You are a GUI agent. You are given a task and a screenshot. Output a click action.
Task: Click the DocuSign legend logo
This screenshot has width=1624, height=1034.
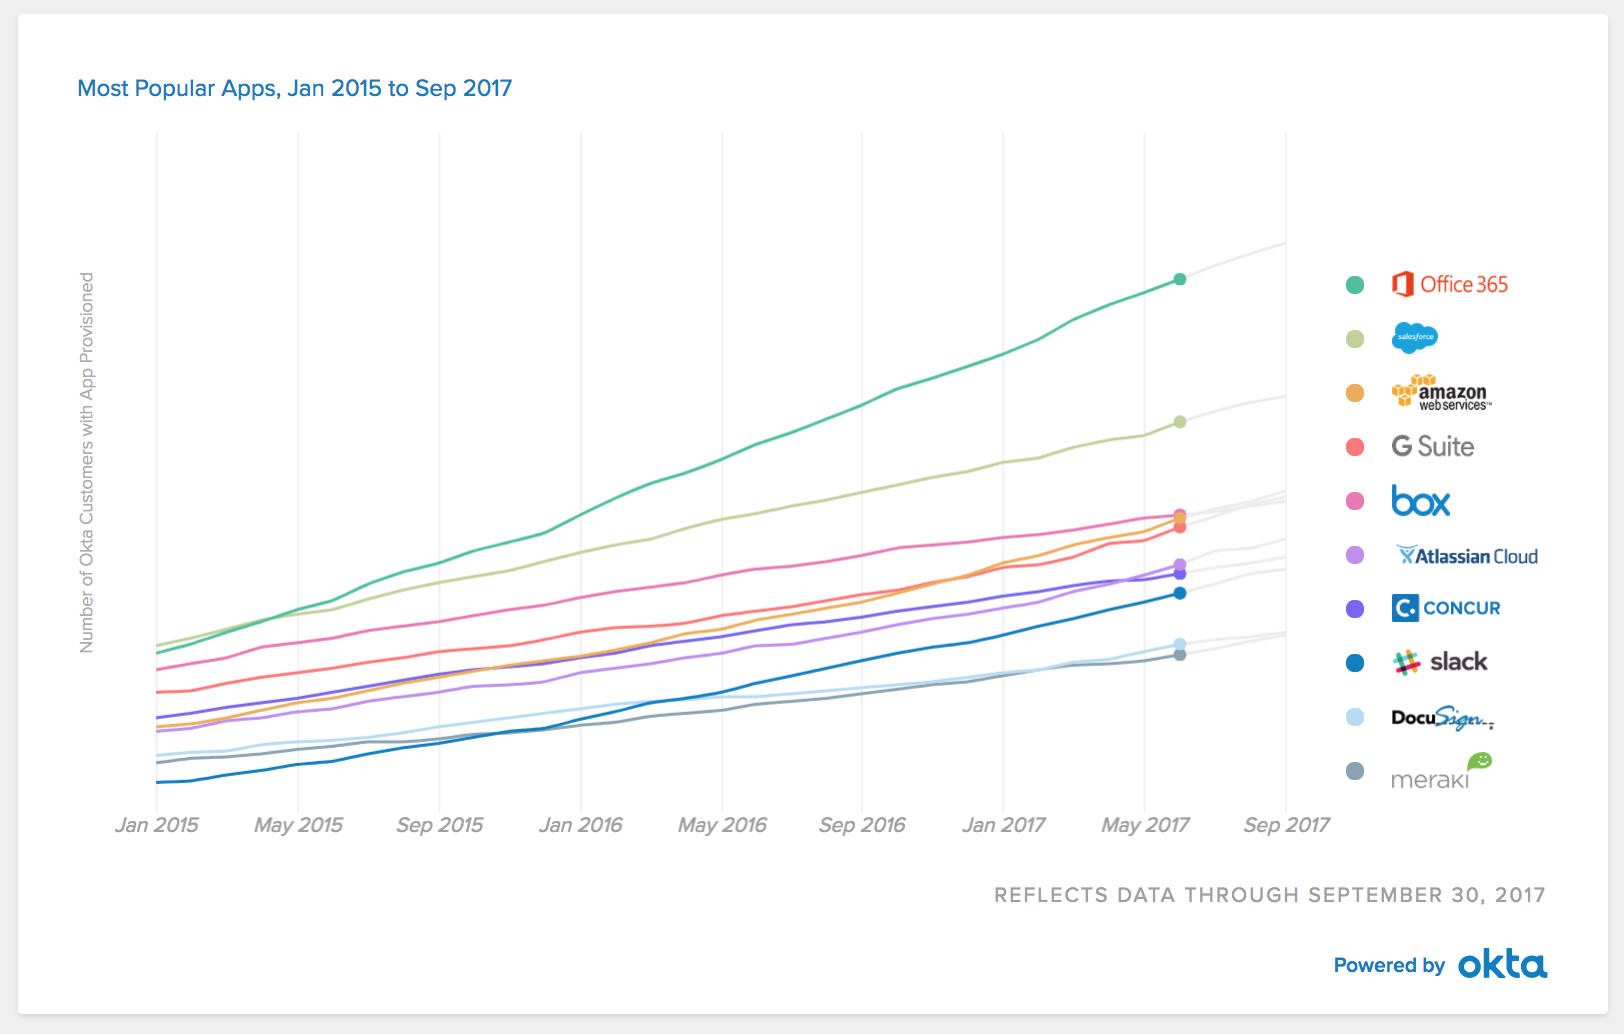pos(1442,718)
